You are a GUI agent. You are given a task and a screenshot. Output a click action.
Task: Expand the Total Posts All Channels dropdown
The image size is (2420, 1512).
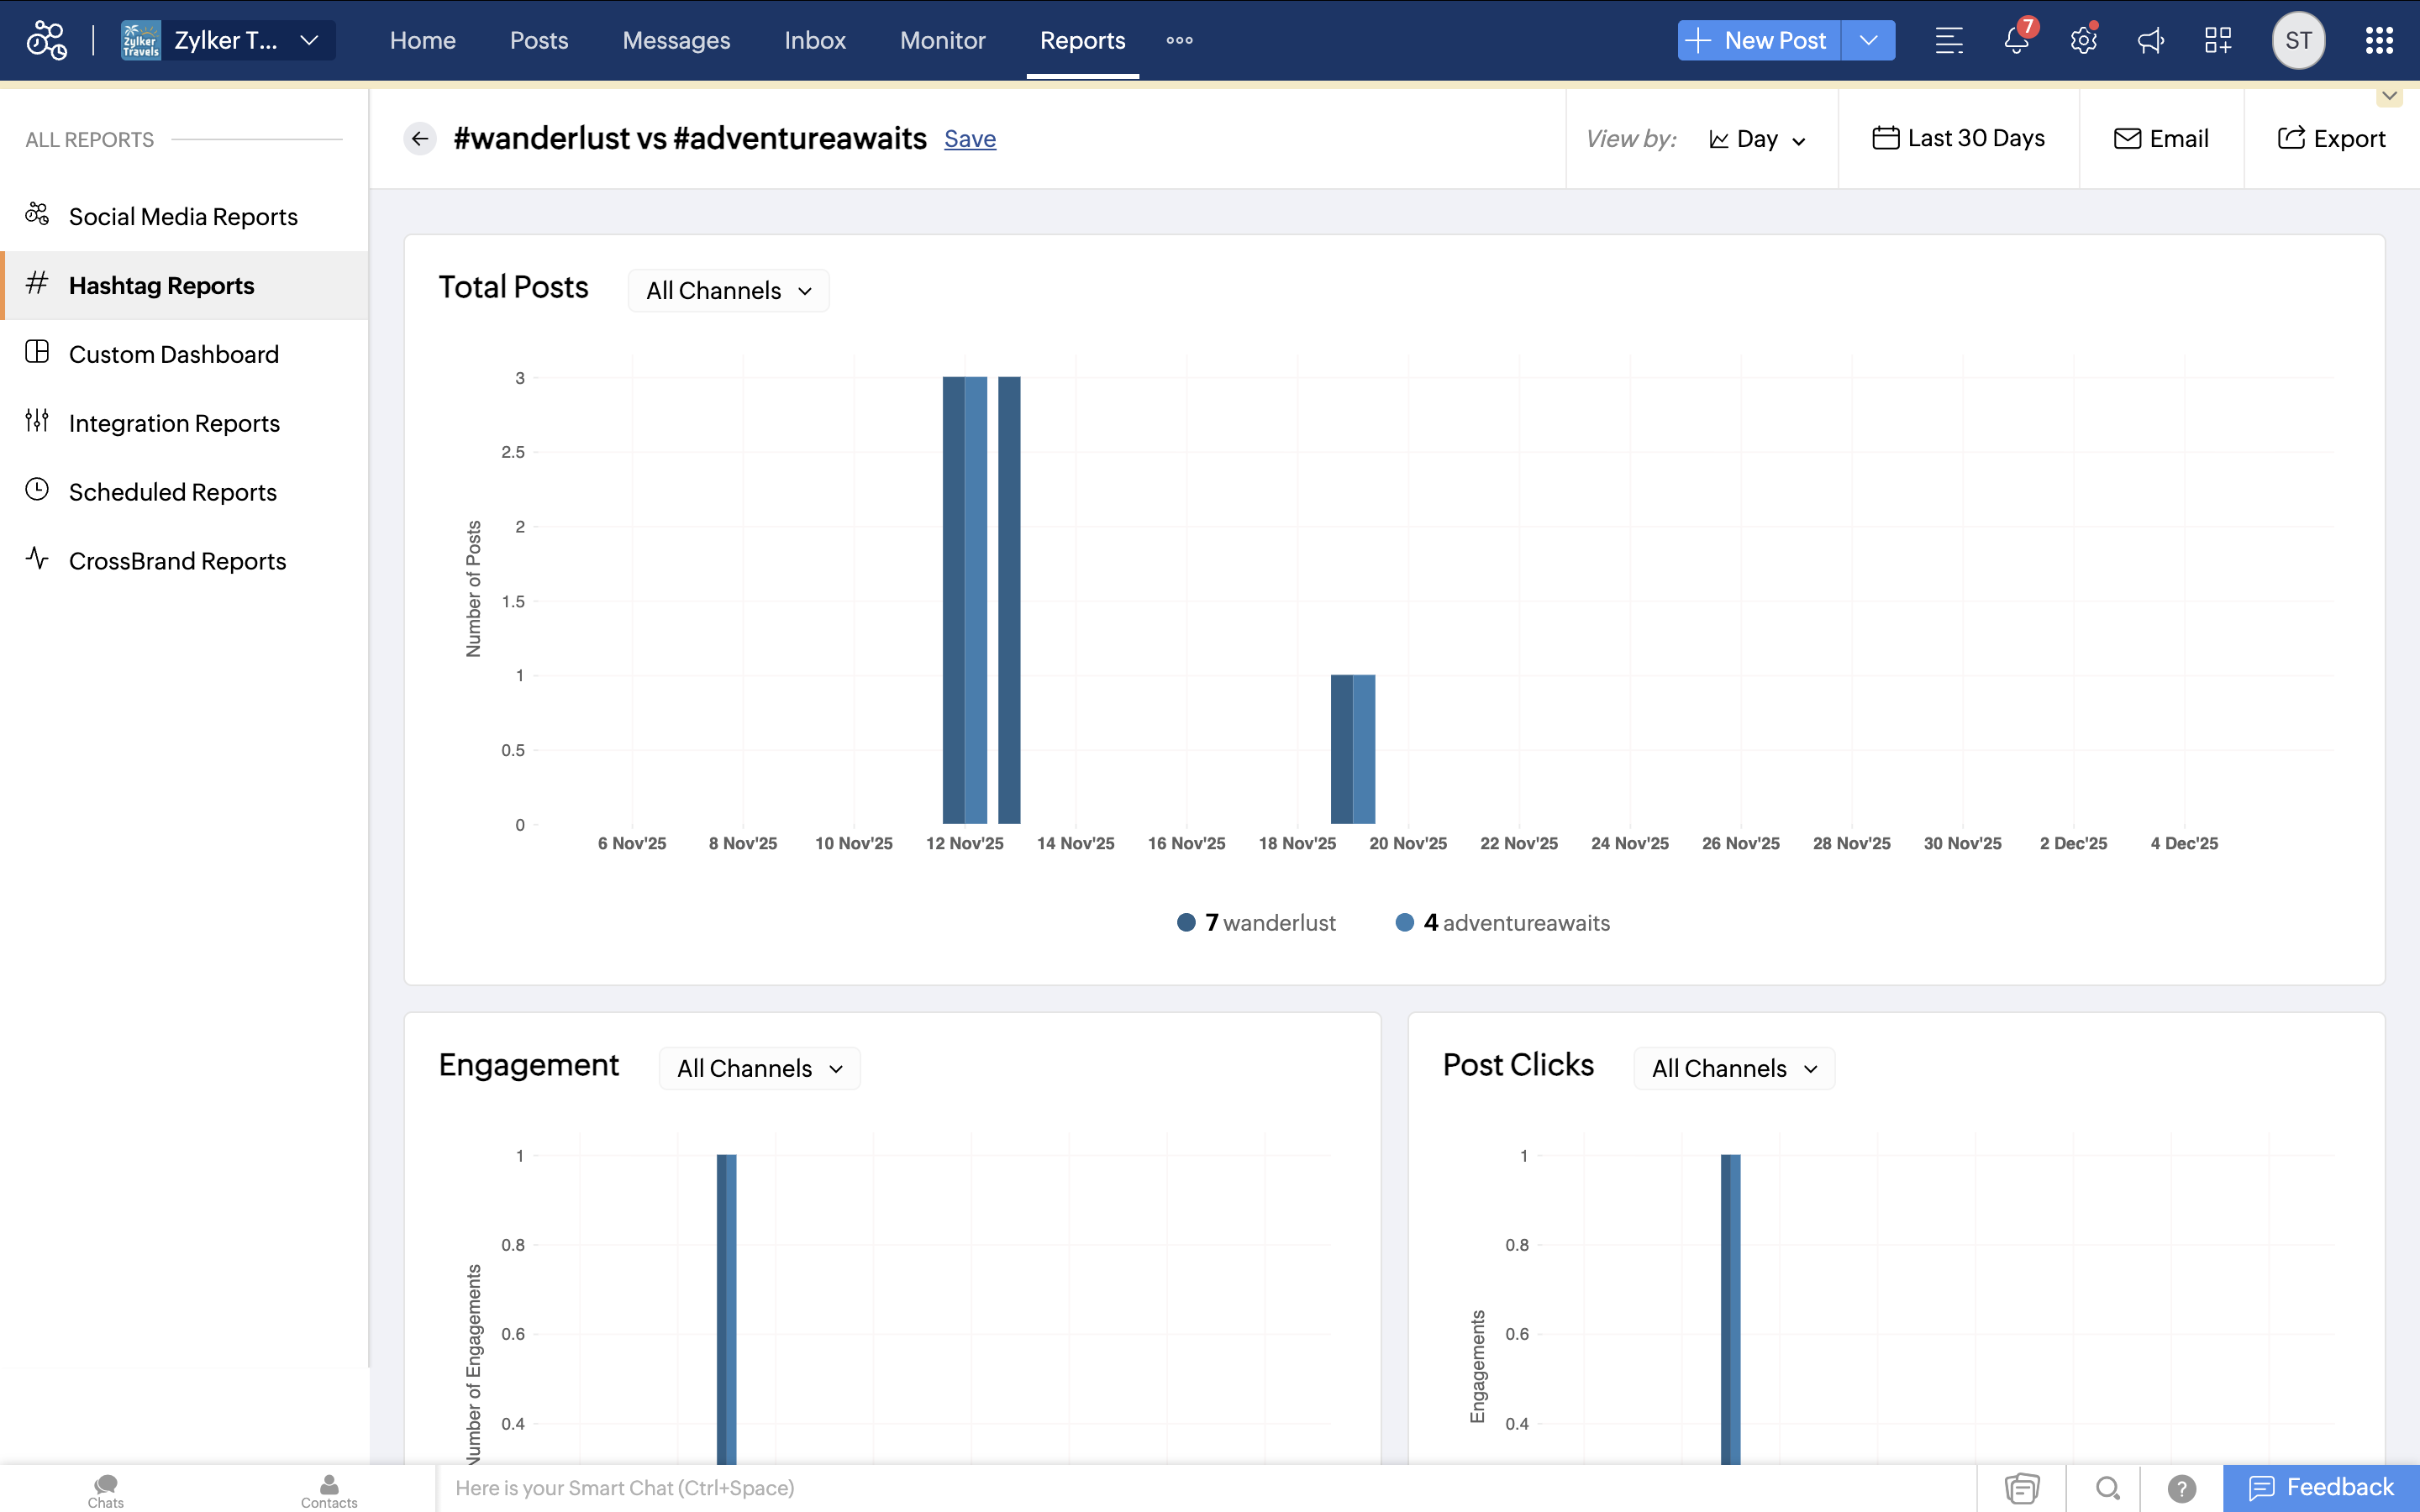coord(729,291)
